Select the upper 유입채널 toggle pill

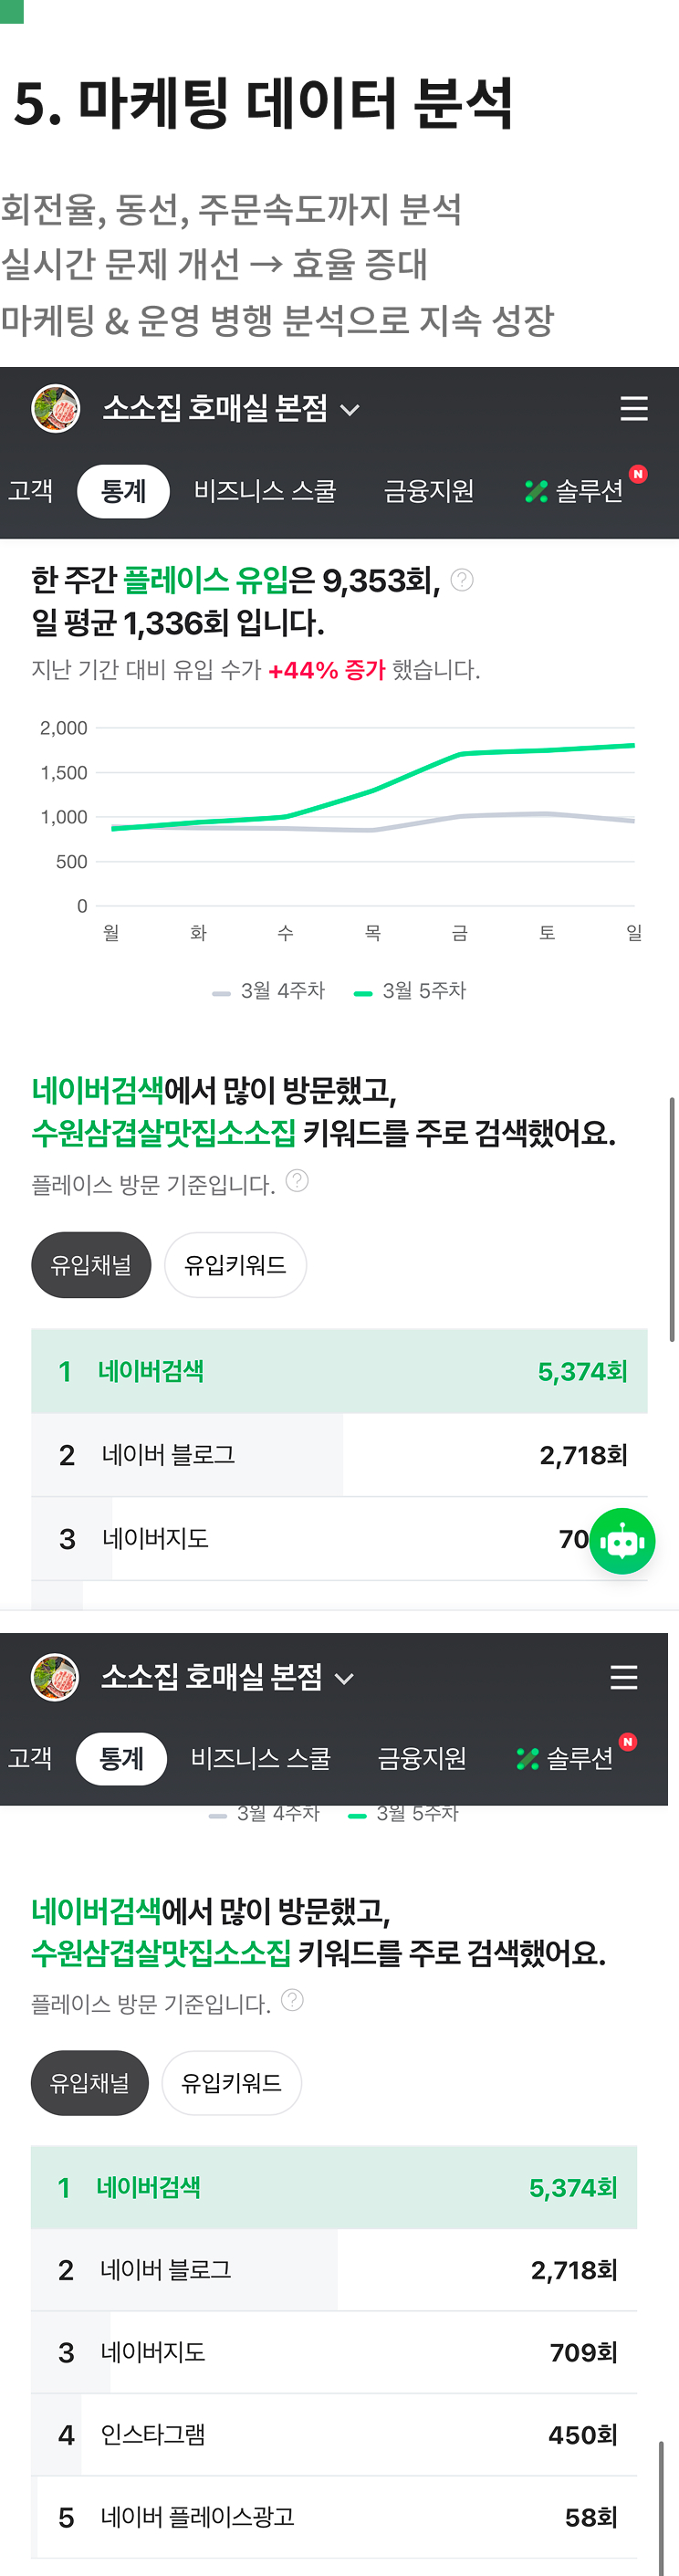click(91, 1265)
